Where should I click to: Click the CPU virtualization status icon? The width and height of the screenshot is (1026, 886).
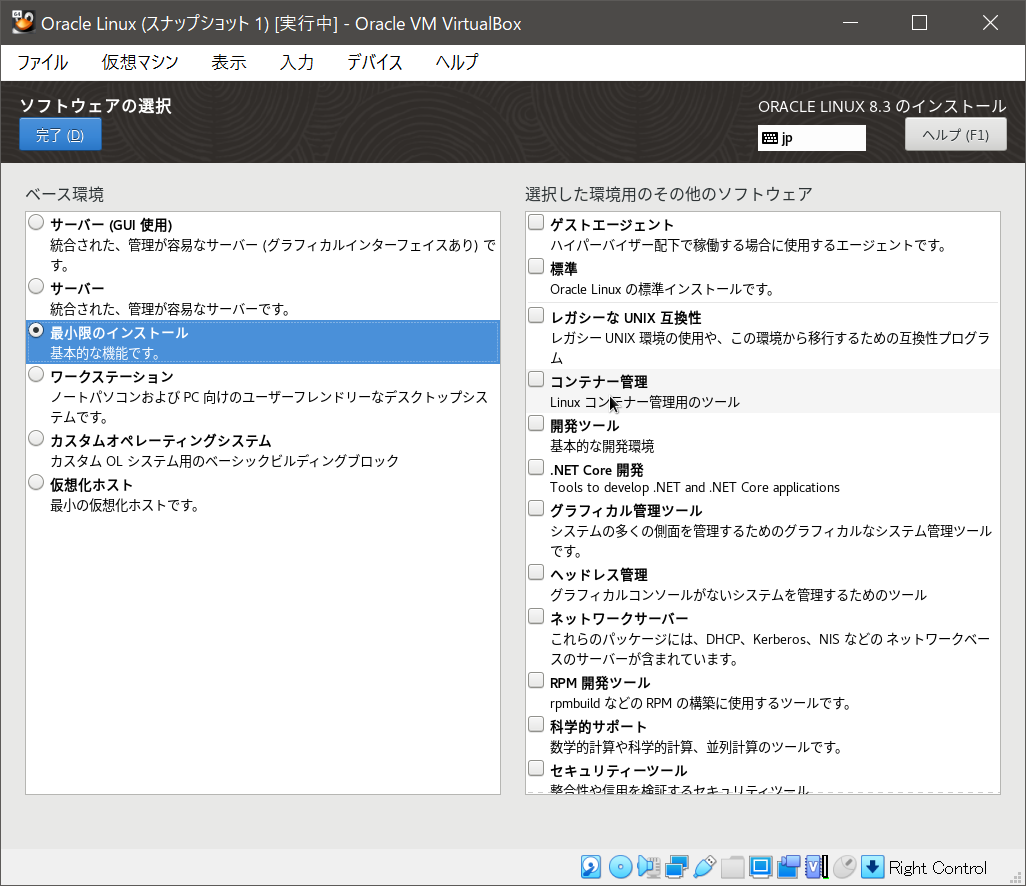click(x=817, y=867)
